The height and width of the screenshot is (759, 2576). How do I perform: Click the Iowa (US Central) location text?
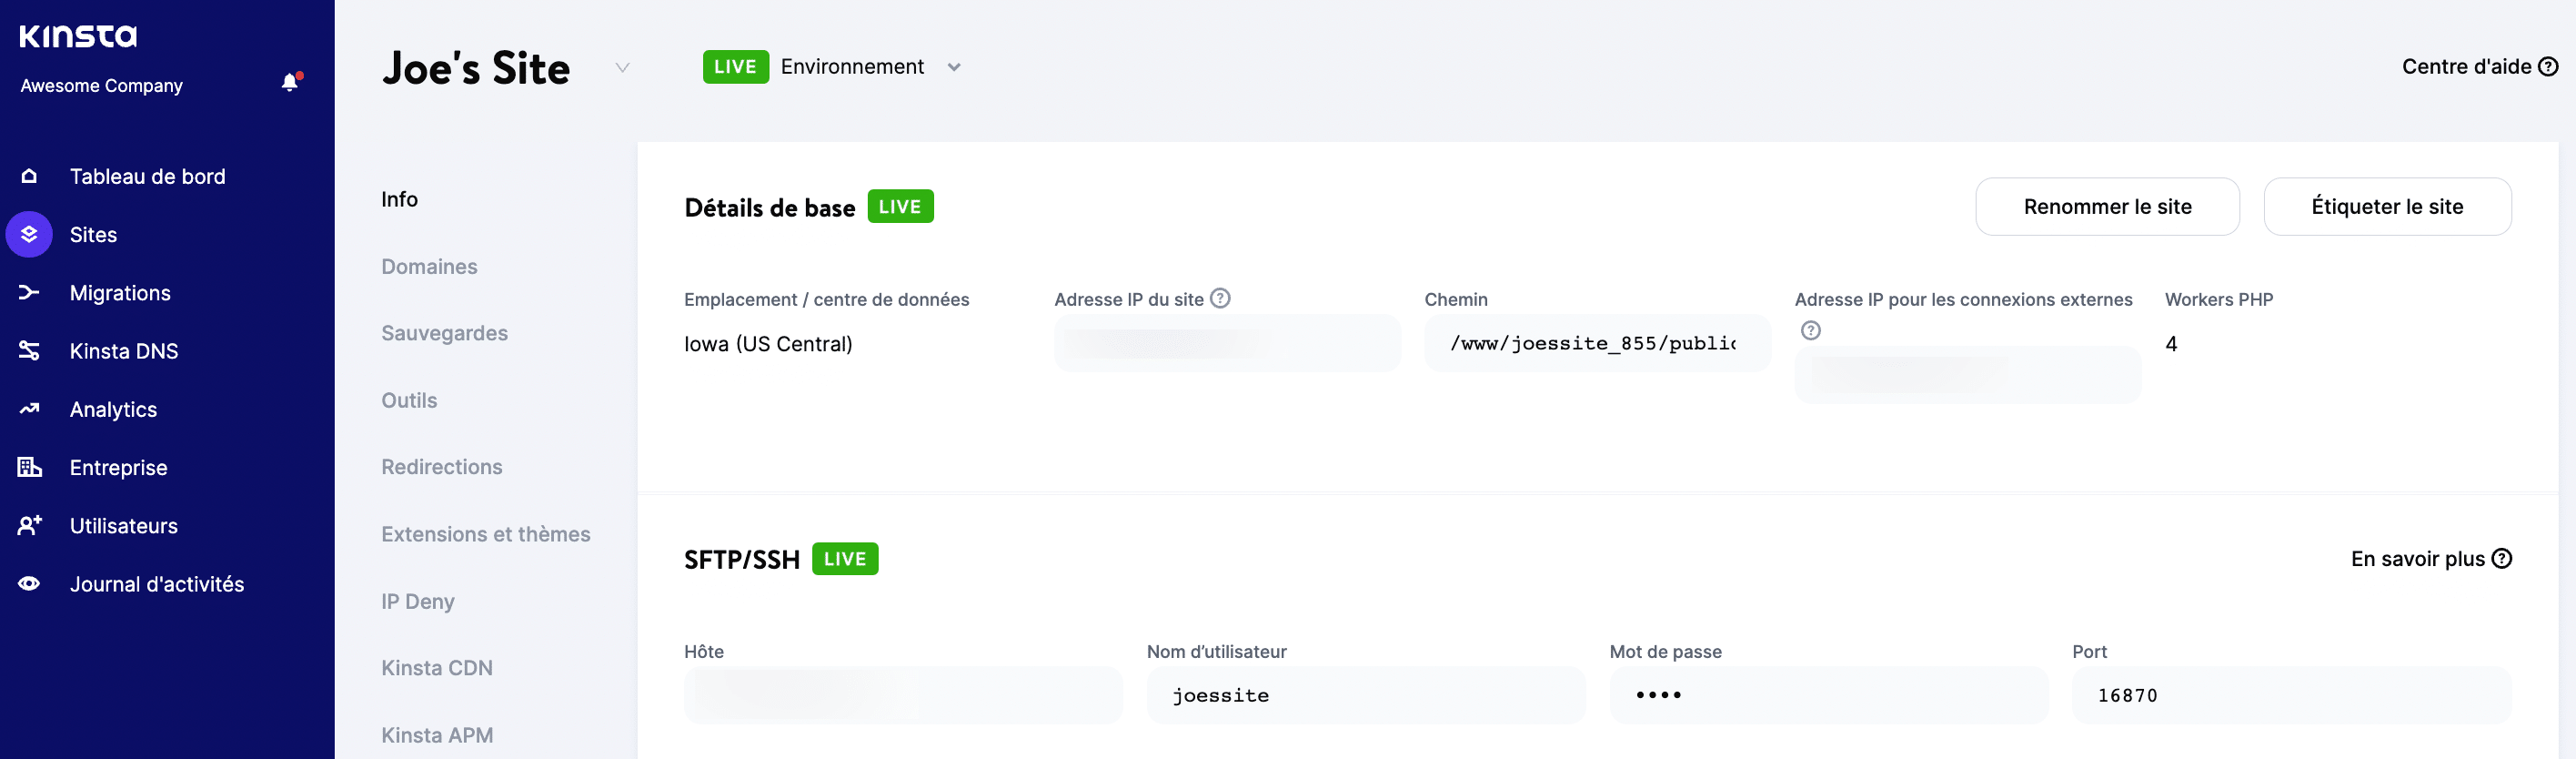[768, 343]
